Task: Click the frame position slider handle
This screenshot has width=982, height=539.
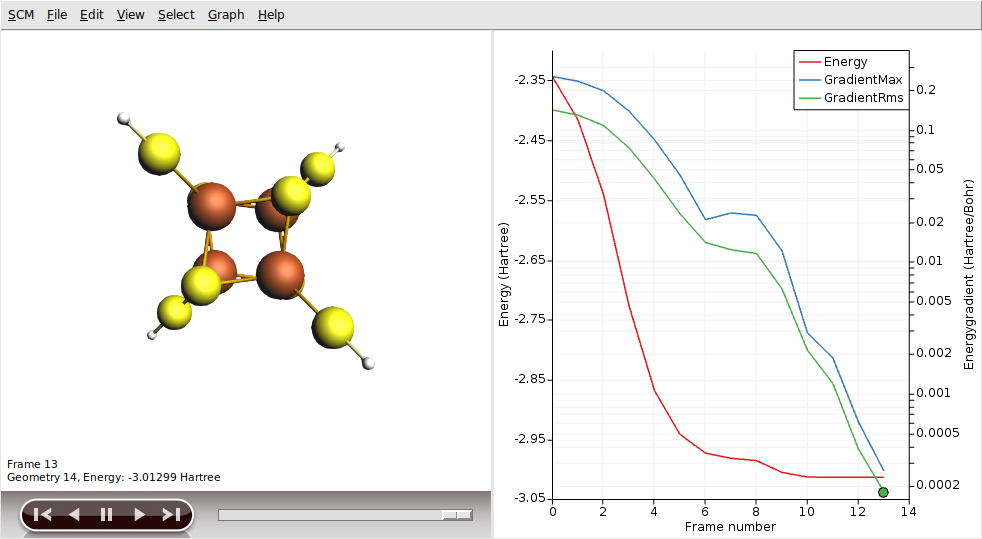Action: coord(457,515)
